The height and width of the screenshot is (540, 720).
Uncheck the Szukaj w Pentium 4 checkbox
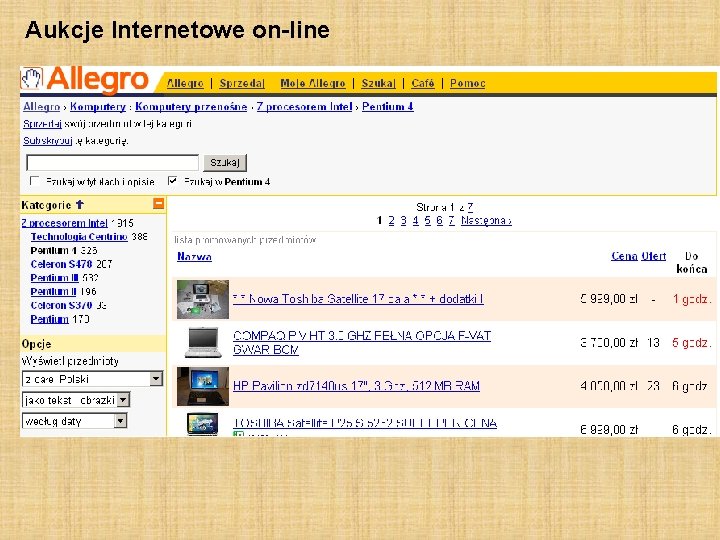tap(172, 181)
